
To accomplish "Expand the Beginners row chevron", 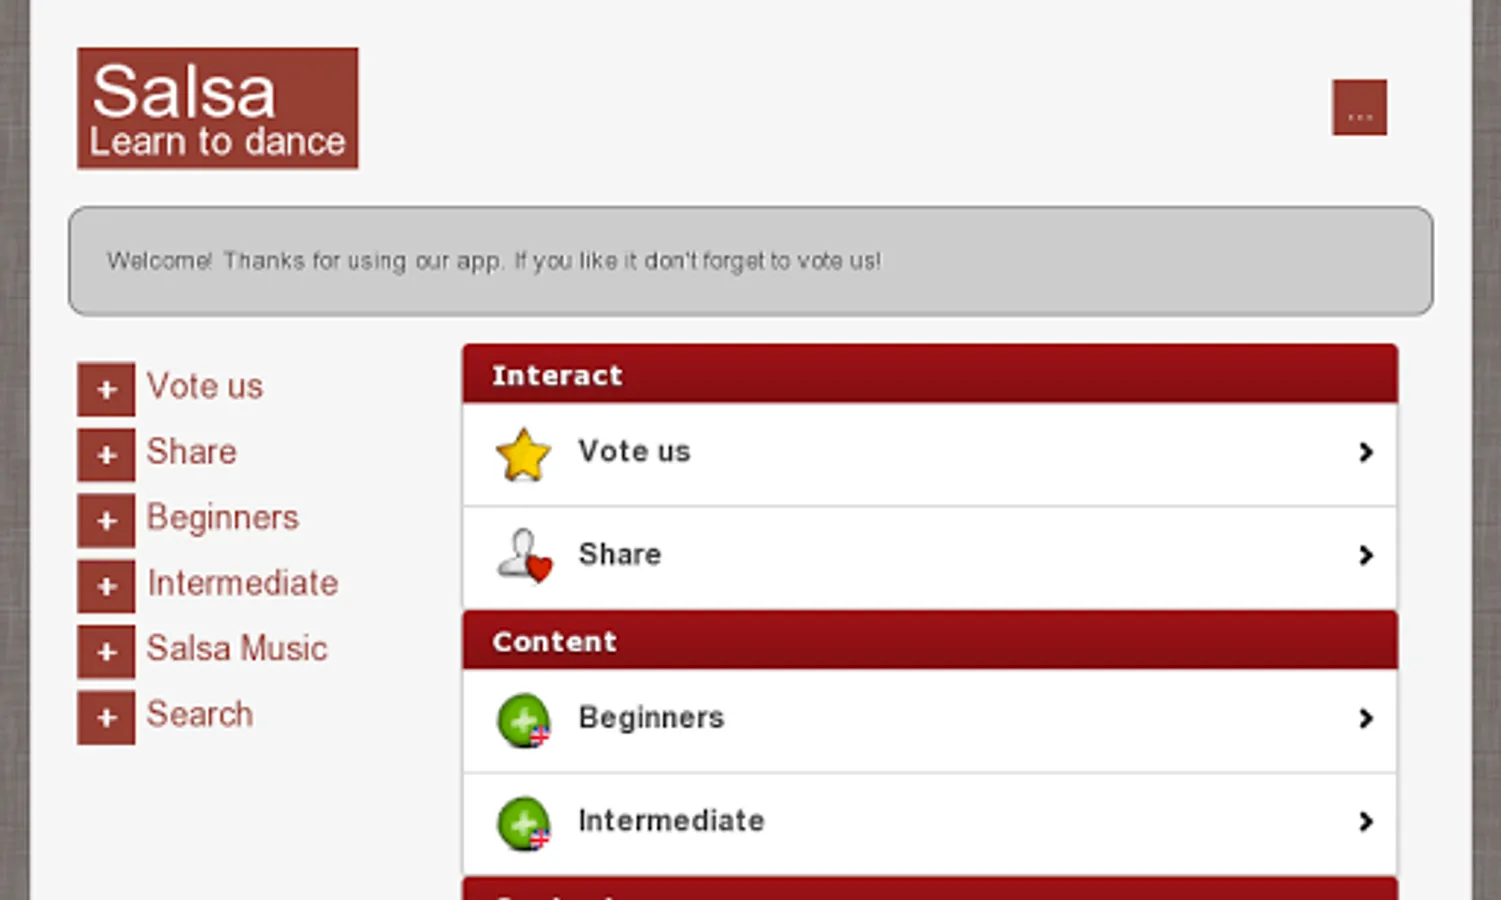I will (x=1366, y=719).
